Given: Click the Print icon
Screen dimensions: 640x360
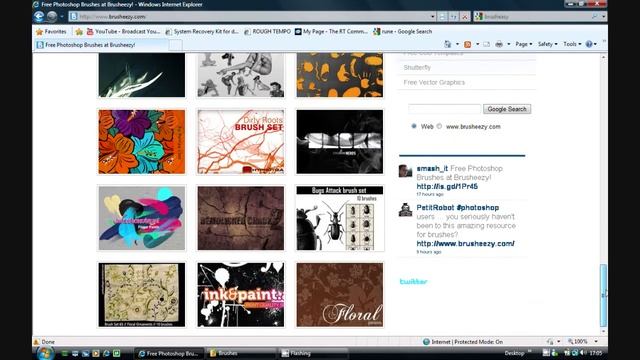Looking at the screenshot, I should 499,44.
